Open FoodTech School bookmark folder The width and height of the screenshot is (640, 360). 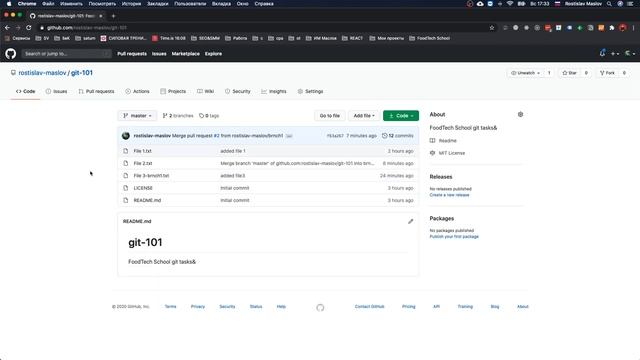(x=429, y=38)
